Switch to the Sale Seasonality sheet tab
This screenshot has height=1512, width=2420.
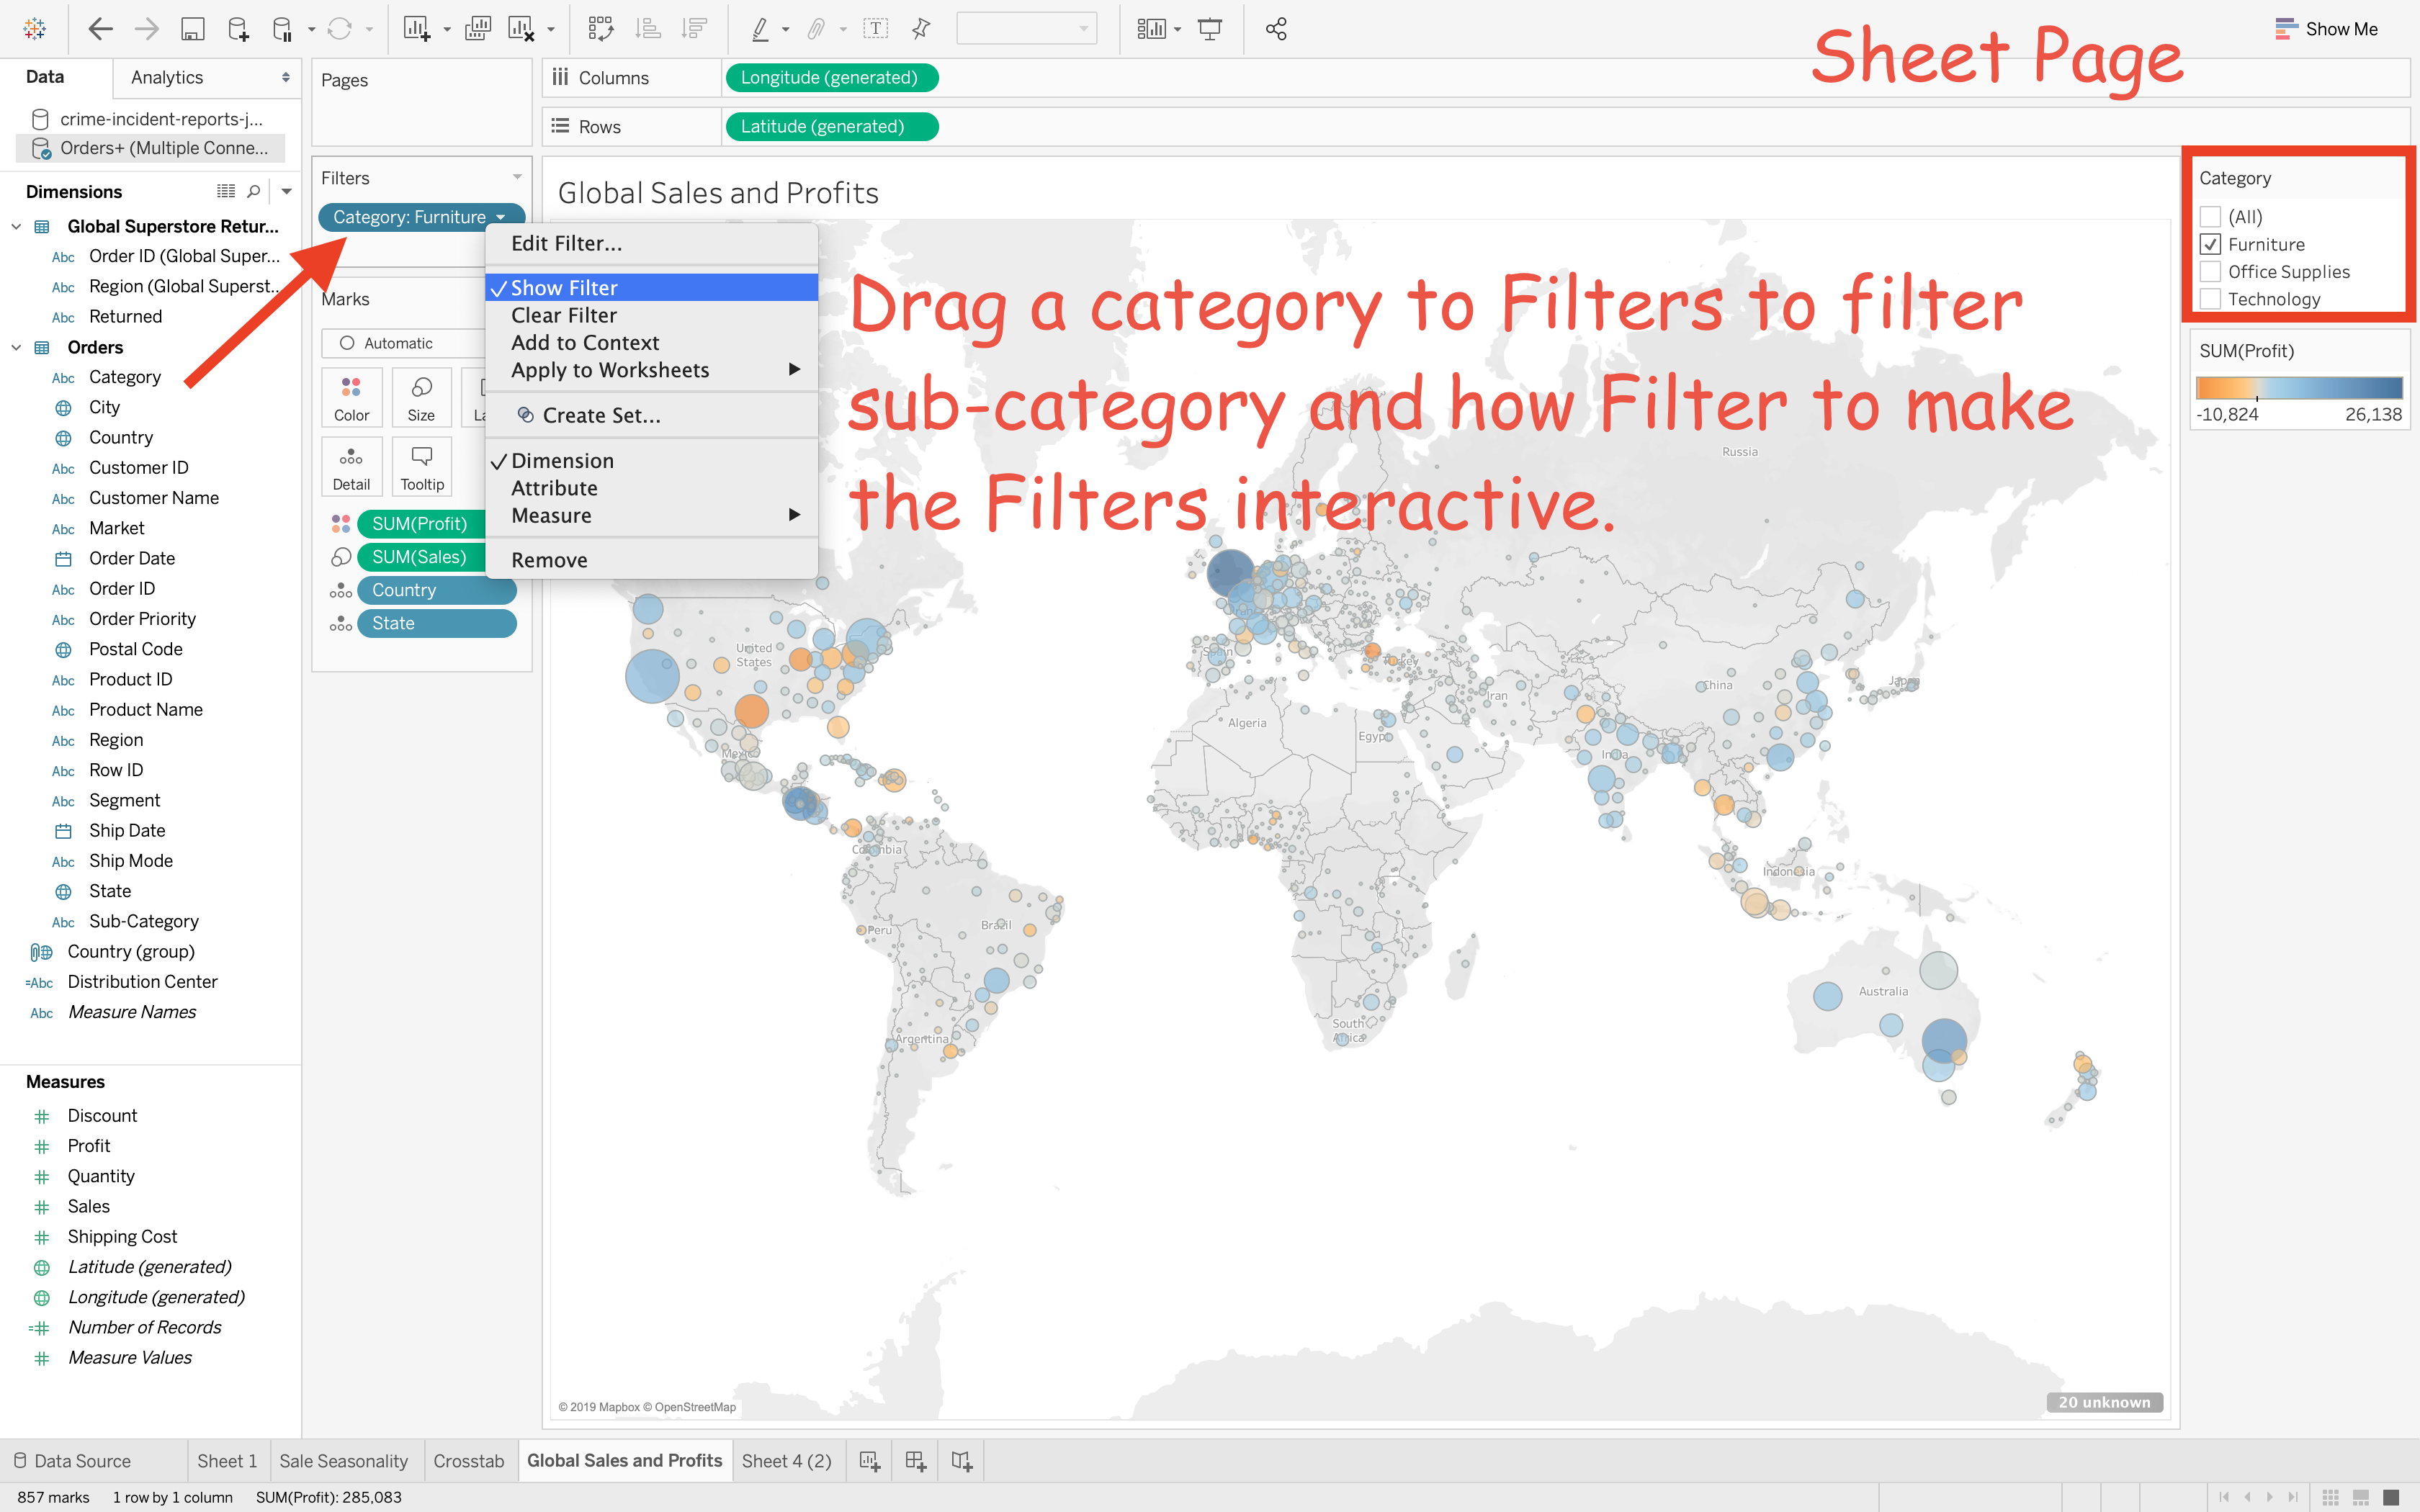pos(343,1461)
